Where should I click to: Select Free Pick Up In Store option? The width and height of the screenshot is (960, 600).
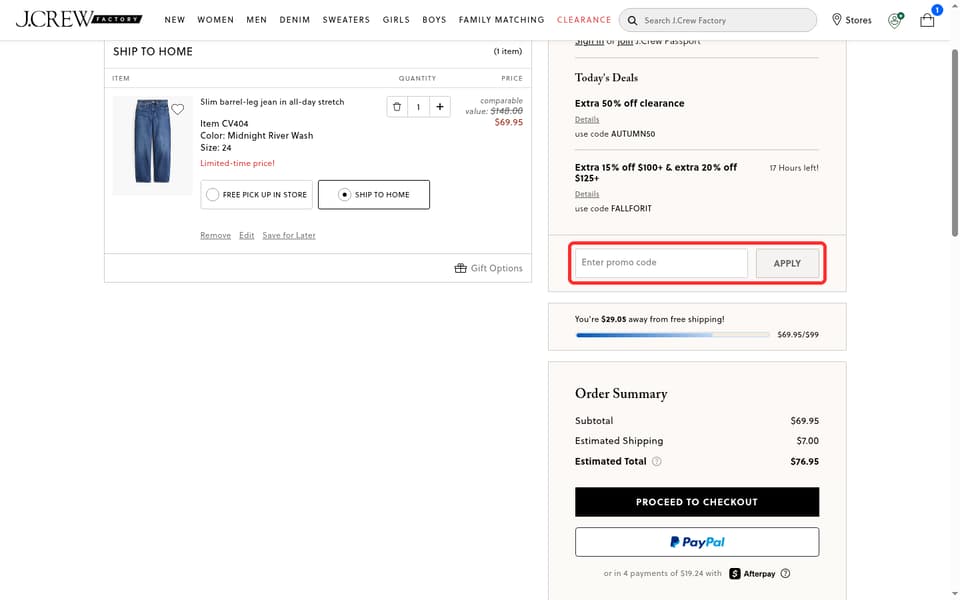(x=257, y=195)
